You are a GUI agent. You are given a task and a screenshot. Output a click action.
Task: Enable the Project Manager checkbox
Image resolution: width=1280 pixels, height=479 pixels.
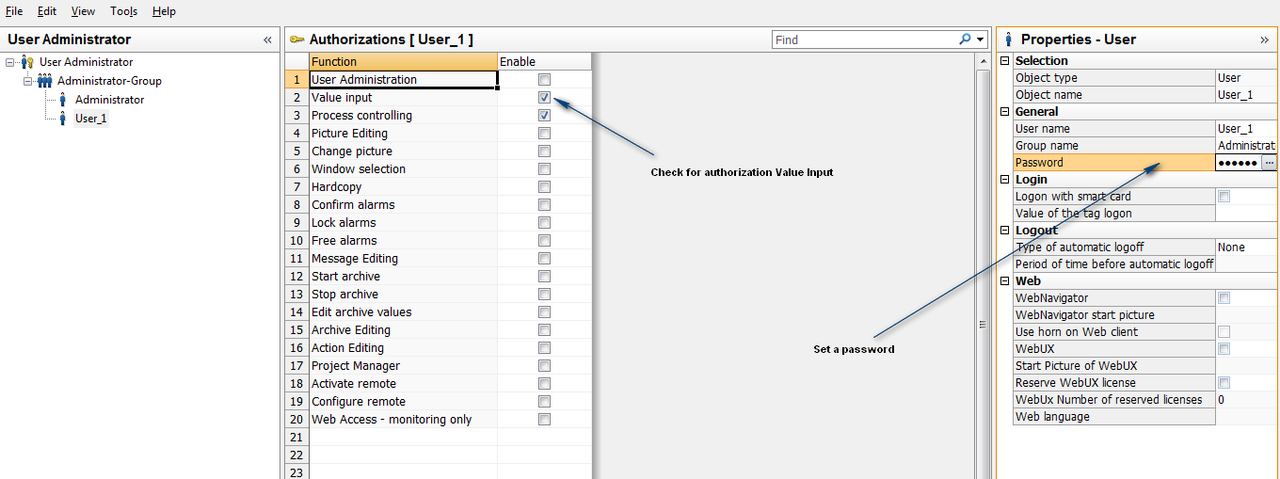point(544,366)
